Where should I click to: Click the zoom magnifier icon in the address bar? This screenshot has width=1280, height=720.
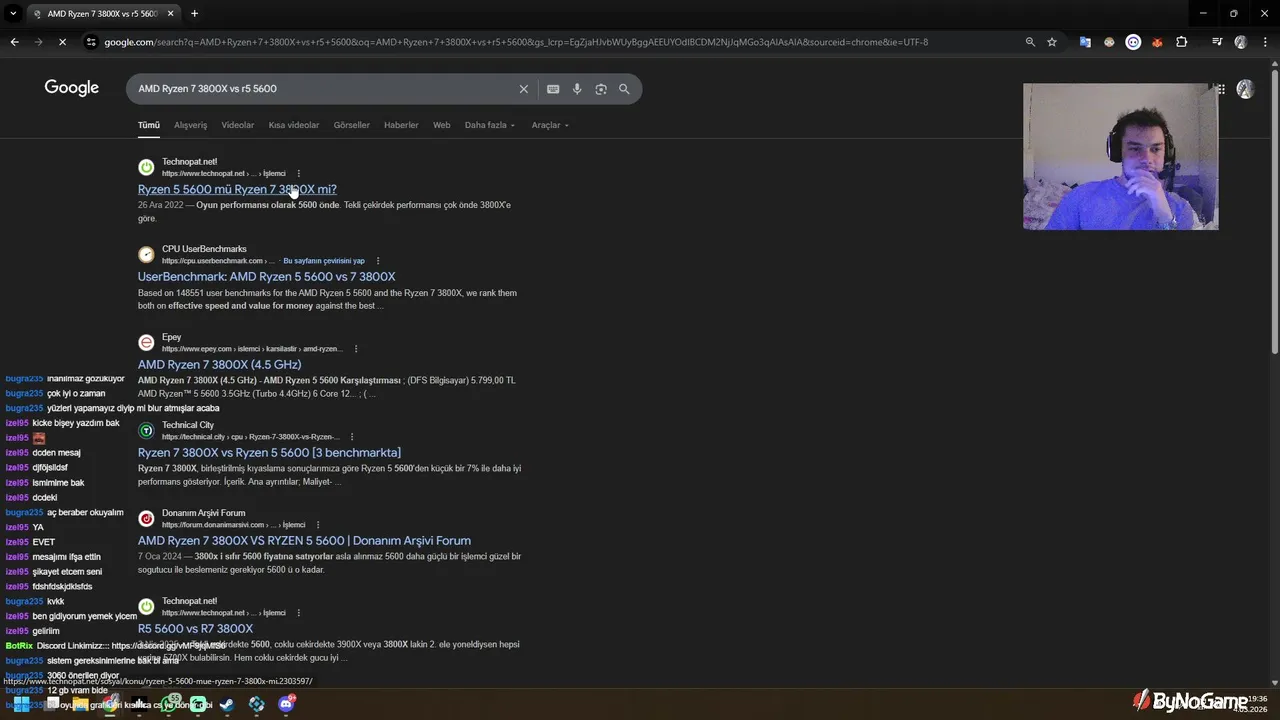click(1030, 42)
